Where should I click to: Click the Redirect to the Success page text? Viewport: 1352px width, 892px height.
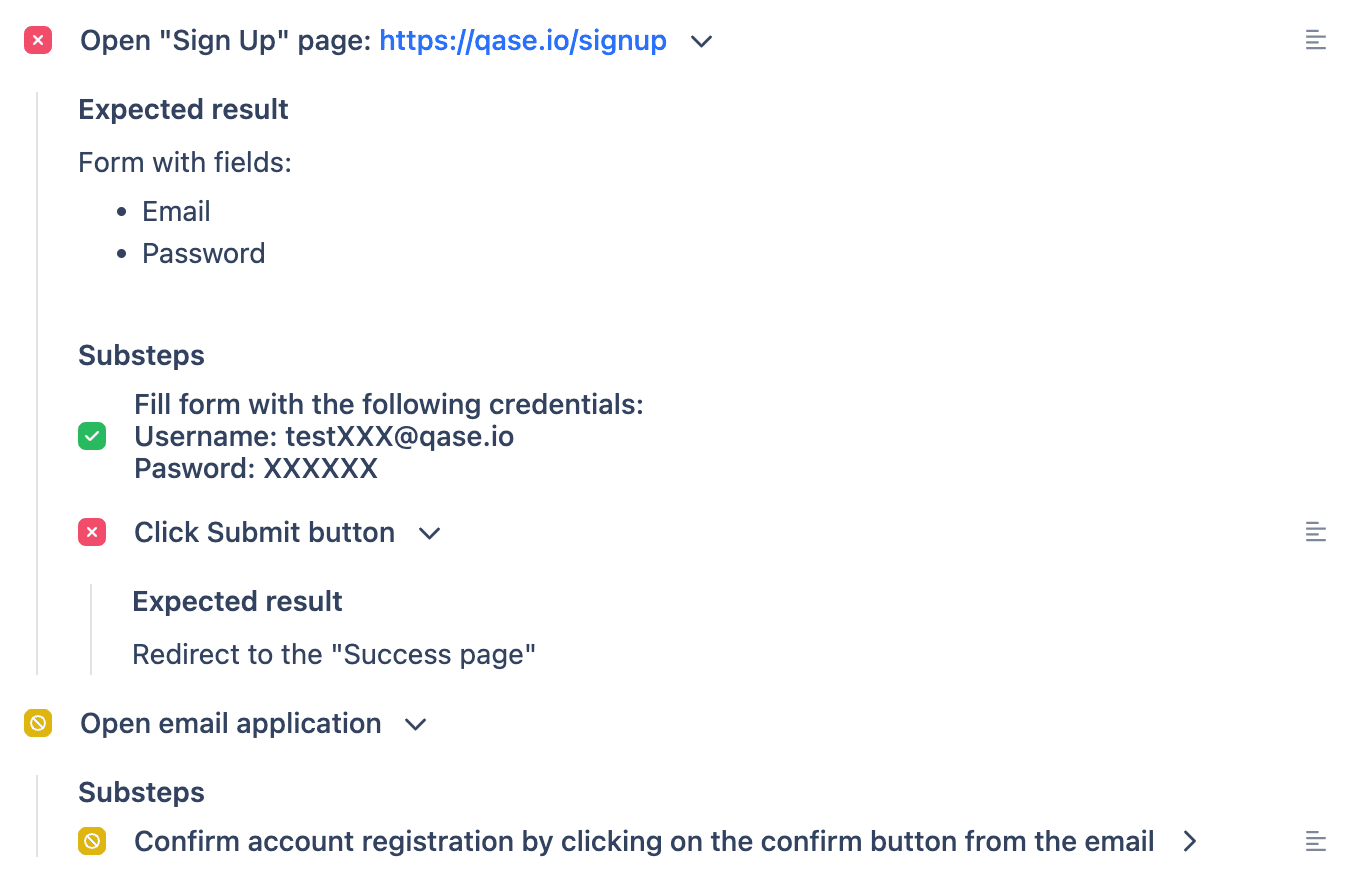tap(335, 654)
